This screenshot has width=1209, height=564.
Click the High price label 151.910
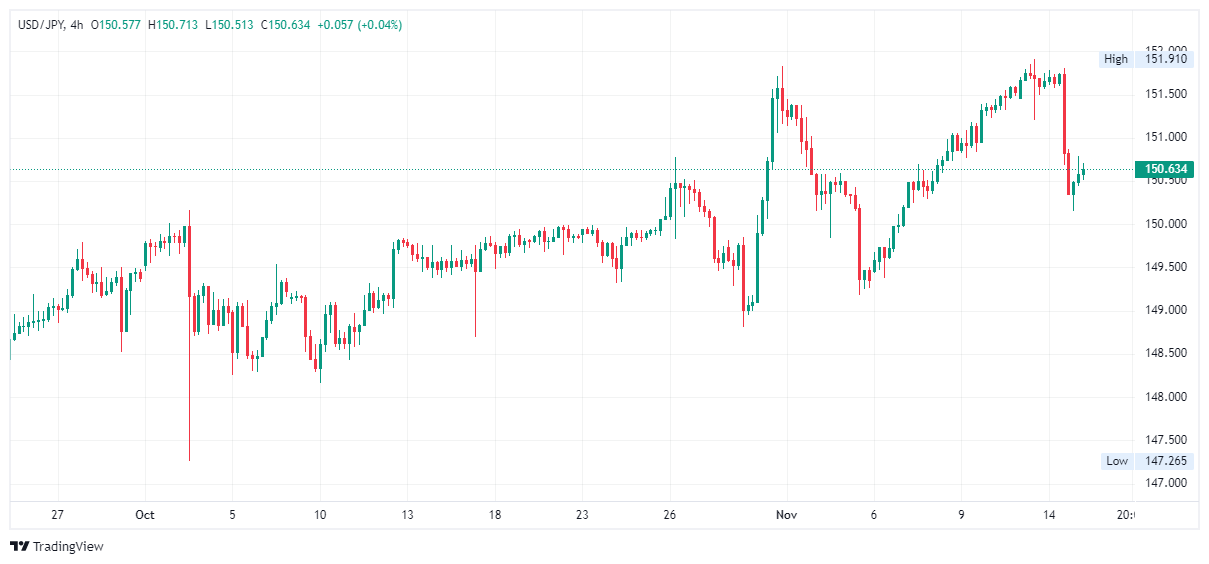tap(1166, 59)
